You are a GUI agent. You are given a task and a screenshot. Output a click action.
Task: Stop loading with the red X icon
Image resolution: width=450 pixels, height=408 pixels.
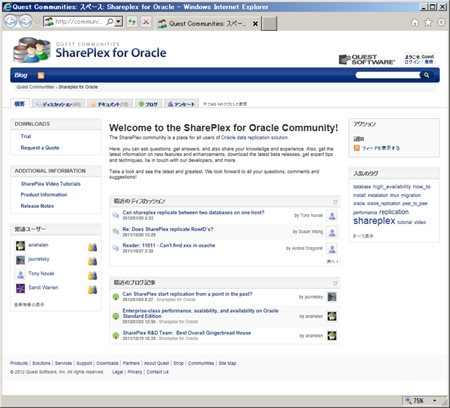pos(146,22)
